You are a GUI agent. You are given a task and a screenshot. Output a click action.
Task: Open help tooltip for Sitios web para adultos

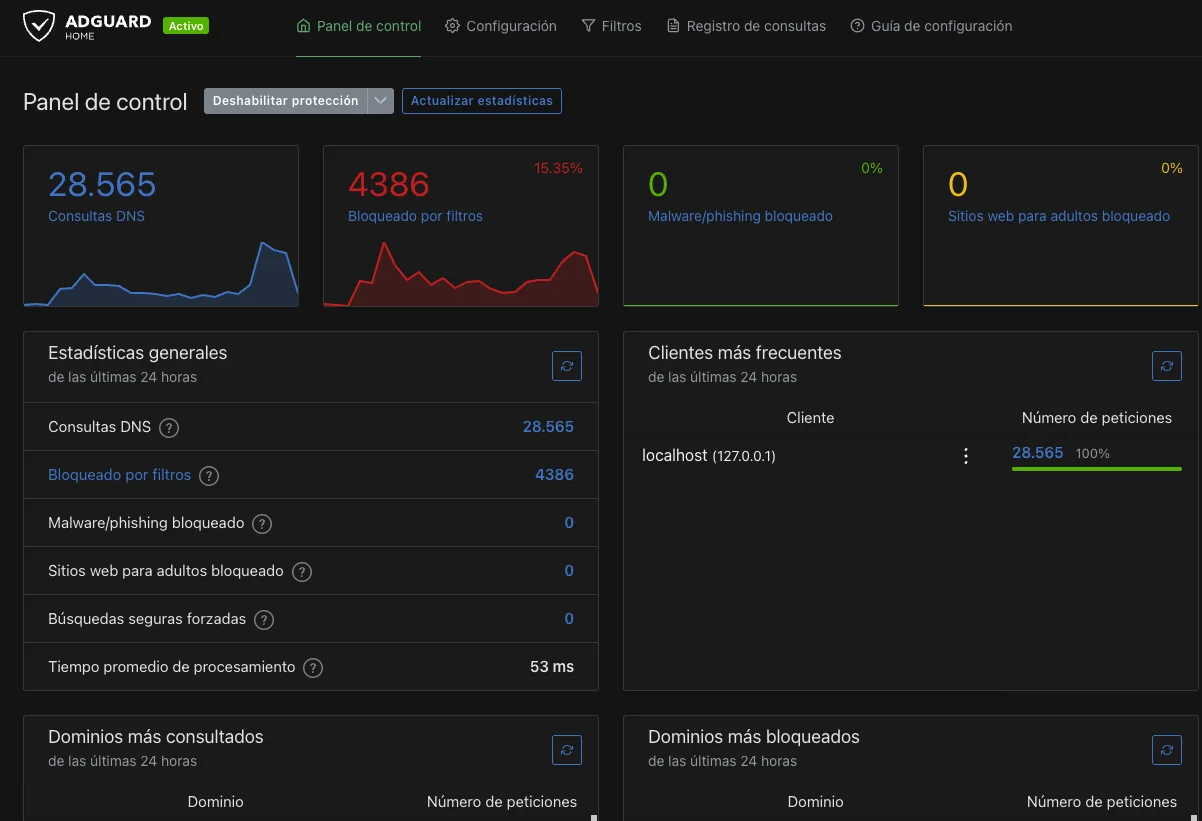tap(302, 572)
